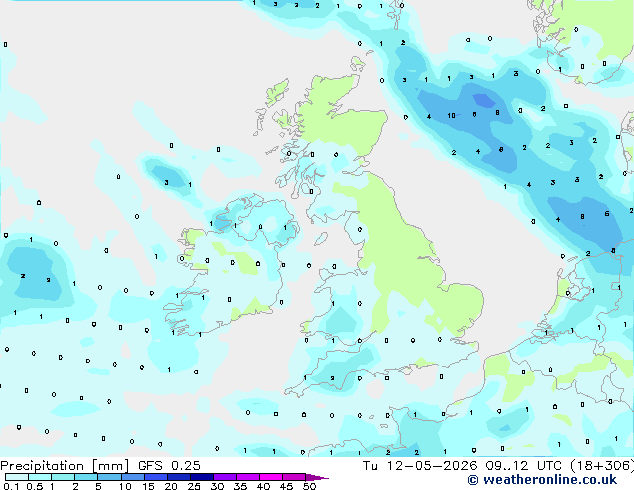The width and height of the screenshot is (634, 490).
Task: Click the '30' legend scale label
Action: (217, 486)
